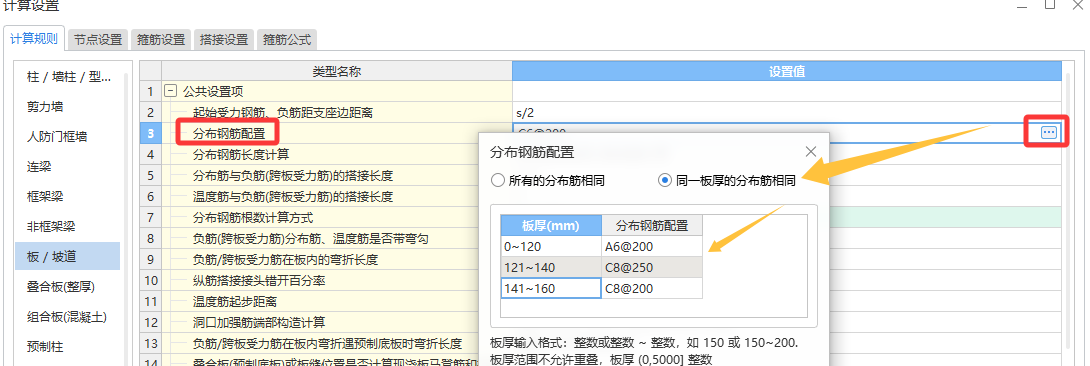Click row number 7 header

click(150, 217)
